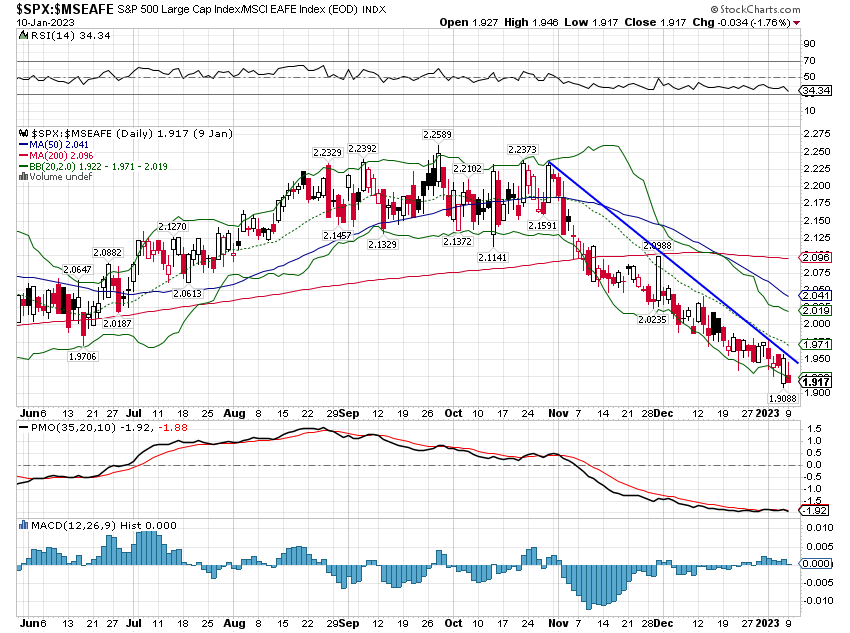This screenshot has width=850, height=633.
Task: Click the 10-Jan-2023 date label
Action: click(46, 23)
